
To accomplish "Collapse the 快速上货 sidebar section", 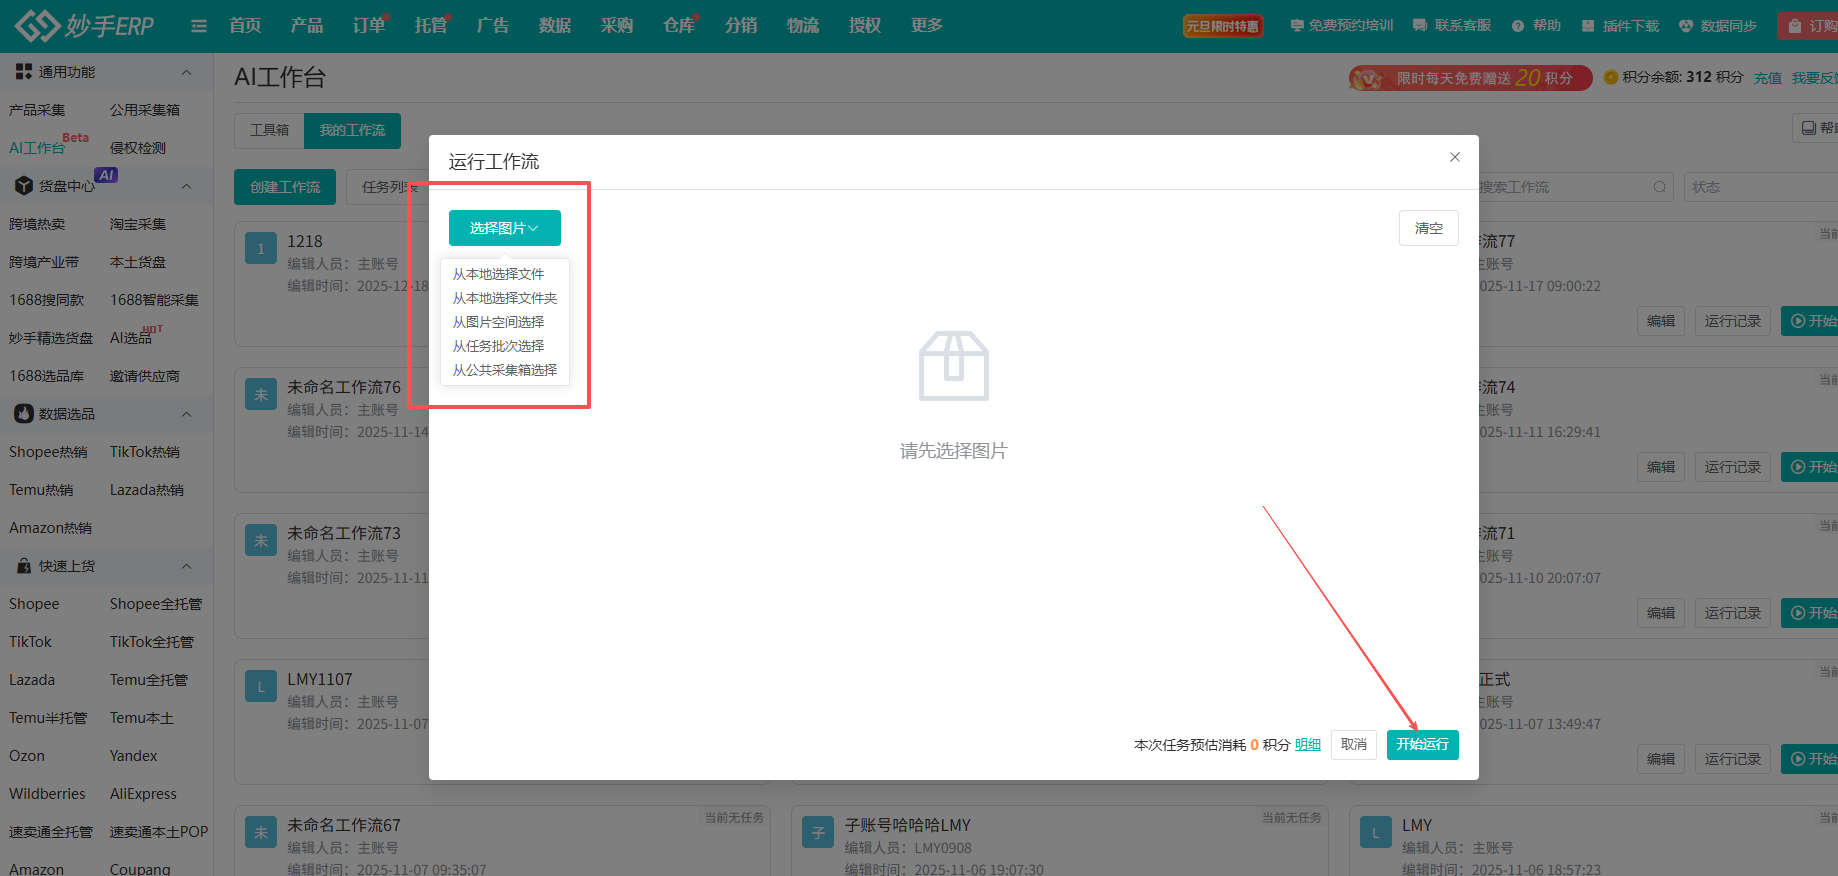I will (186, 566).
